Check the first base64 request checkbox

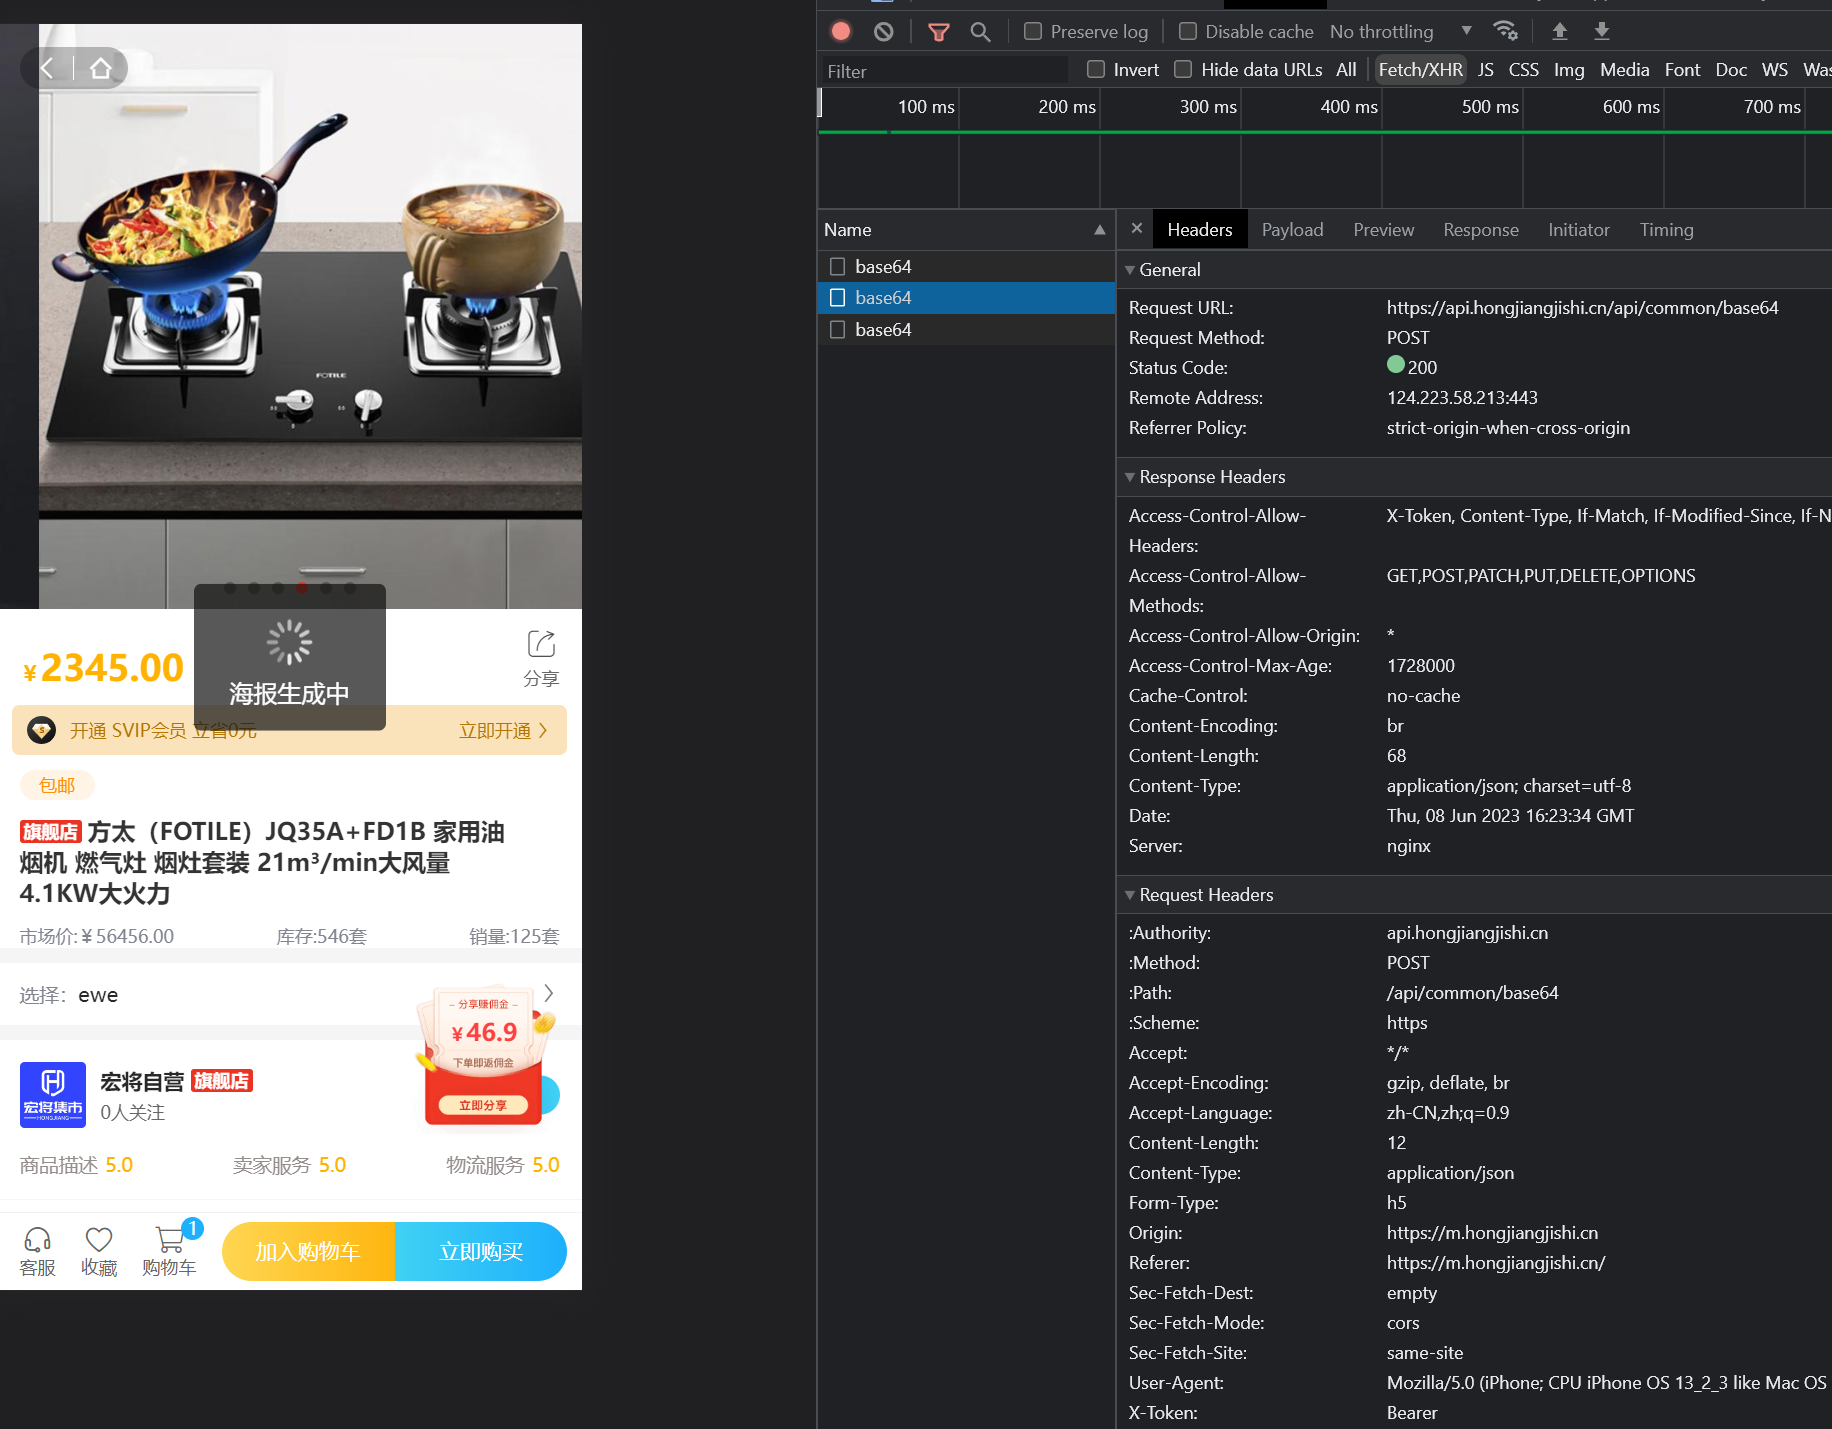coord(838,266)
